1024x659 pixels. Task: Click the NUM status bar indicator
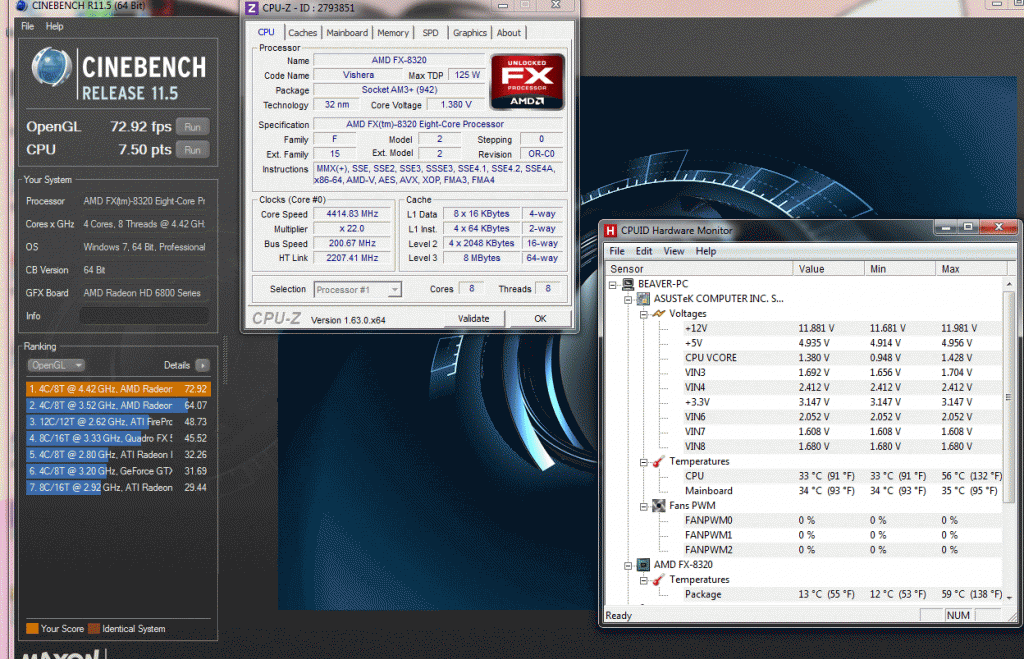tap(958, 615)
